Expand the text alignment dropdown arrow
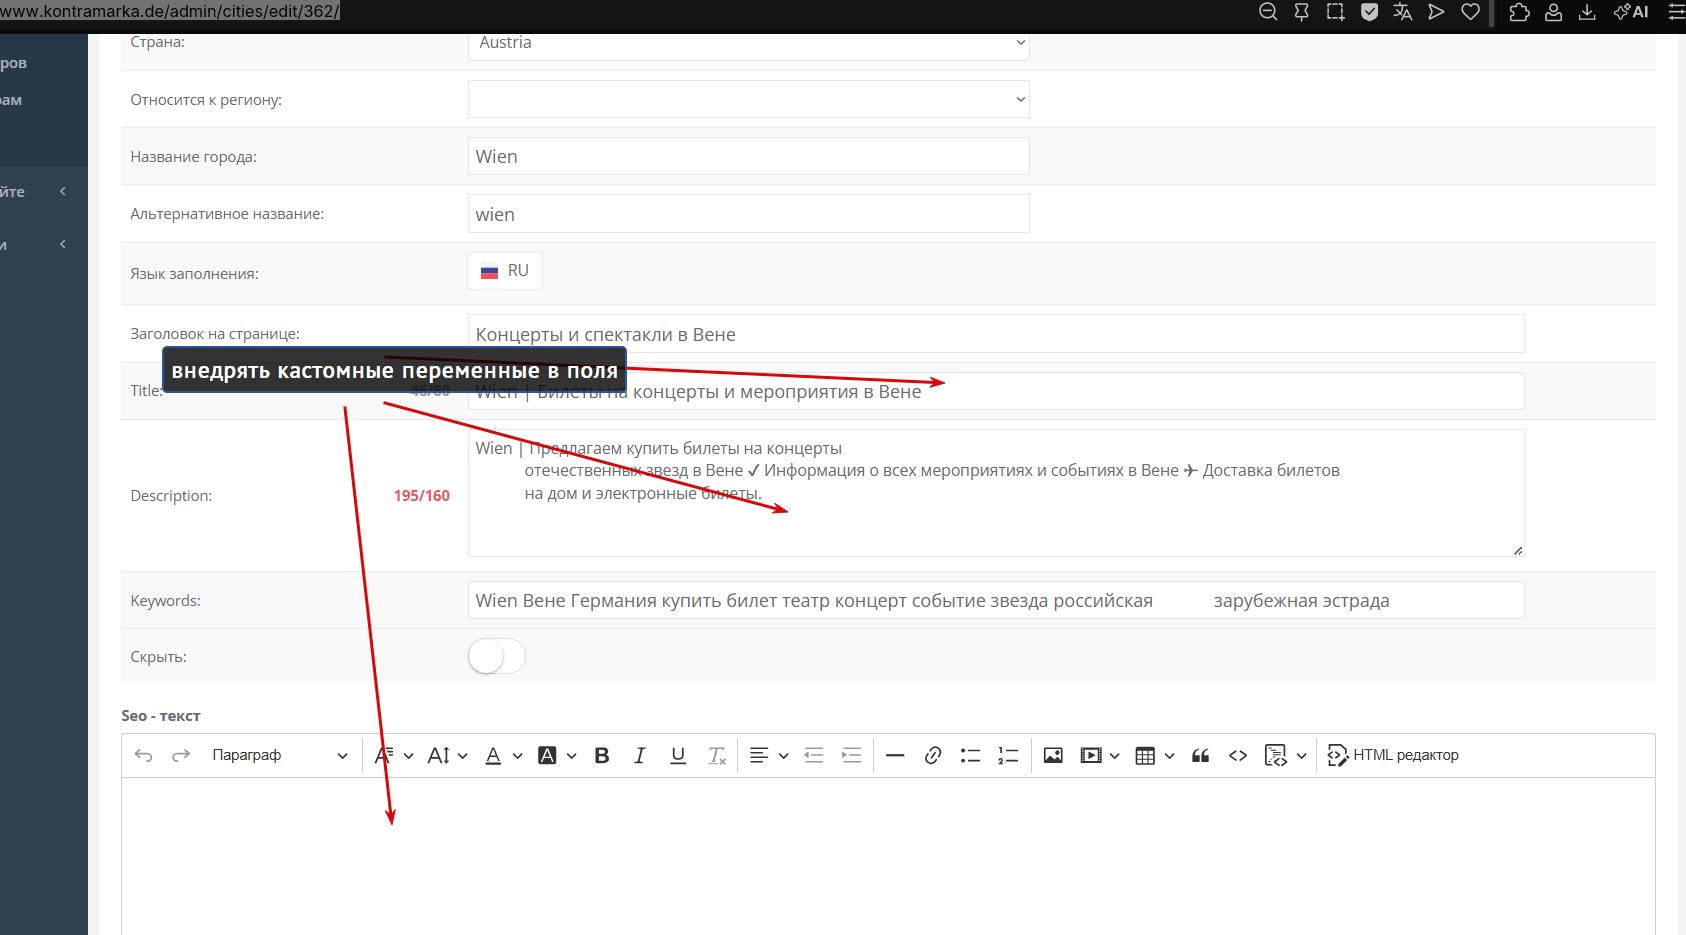The image size is (1686, 935). point(783,756)
